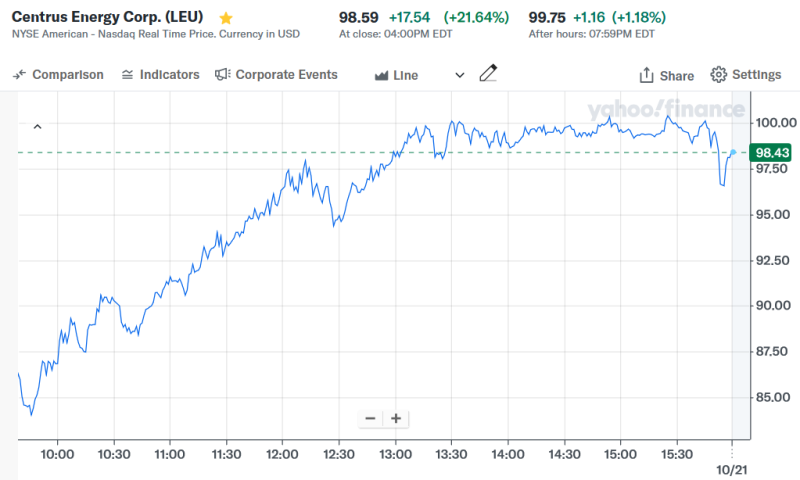Click the 10/21 date marker on the axis
Screen dimensions: 800x480
[x=733, y=469]
